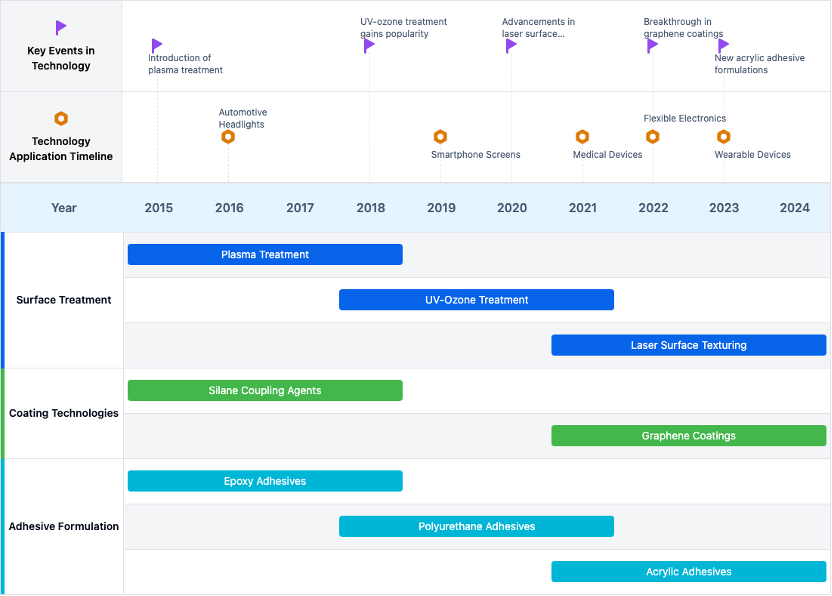
Task: Click the purple flag above Introduction of plasma treatment
Action: 157,45
